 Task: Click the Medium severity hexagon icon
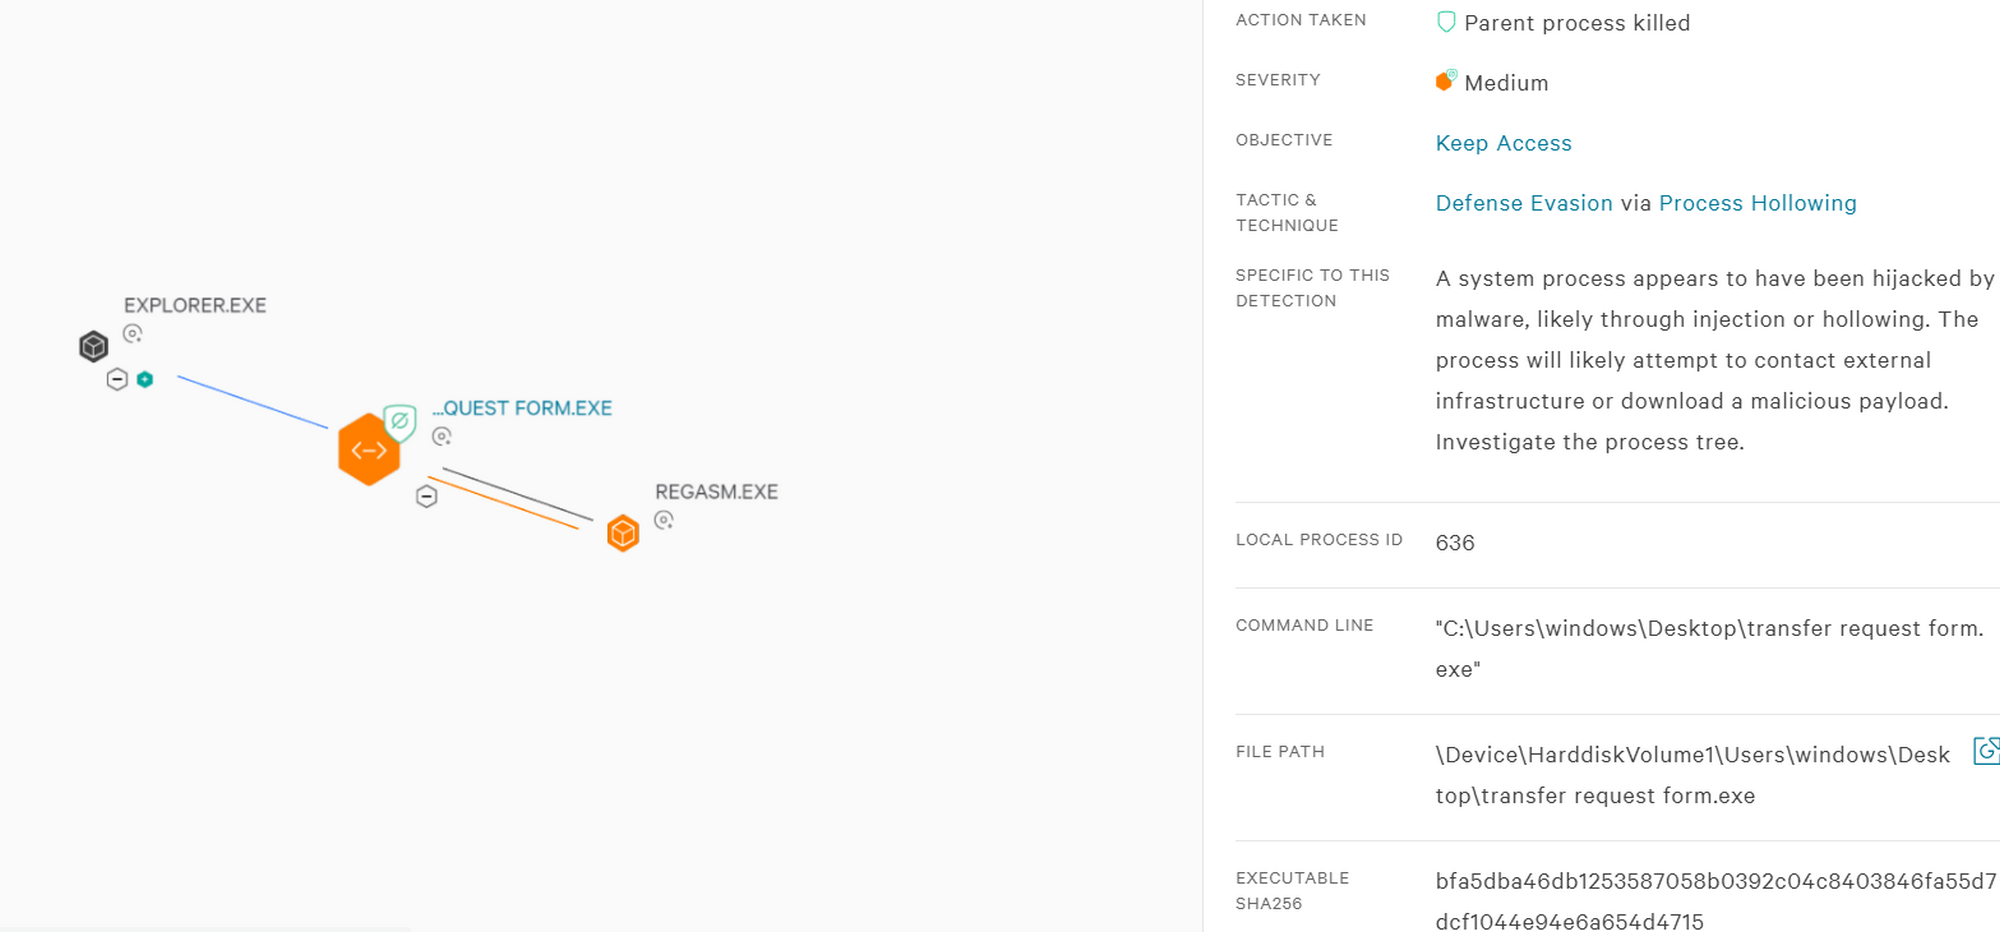click(1444, 81)
